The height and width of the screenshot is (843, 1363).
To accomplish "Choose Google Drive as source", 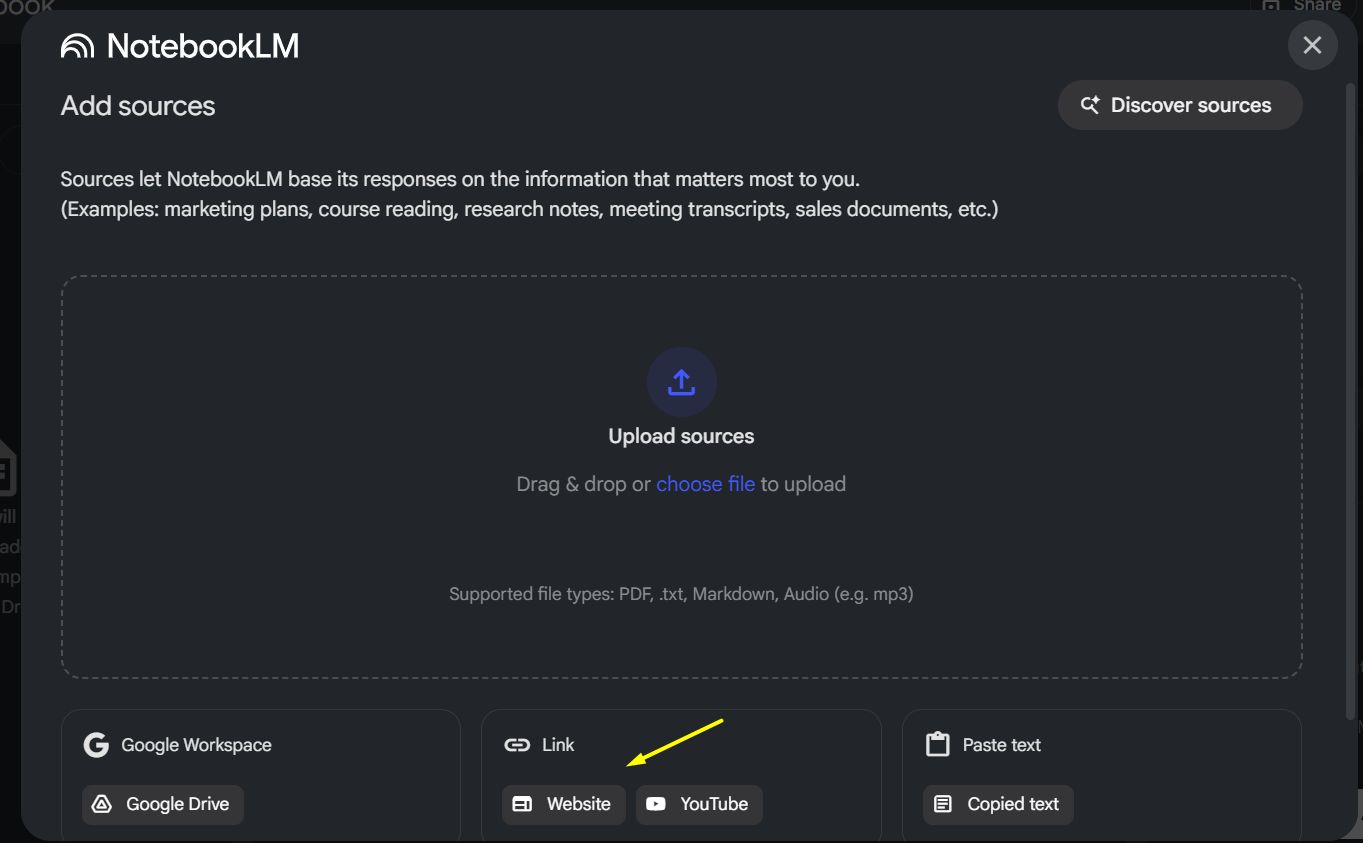I will pos(163,804).
